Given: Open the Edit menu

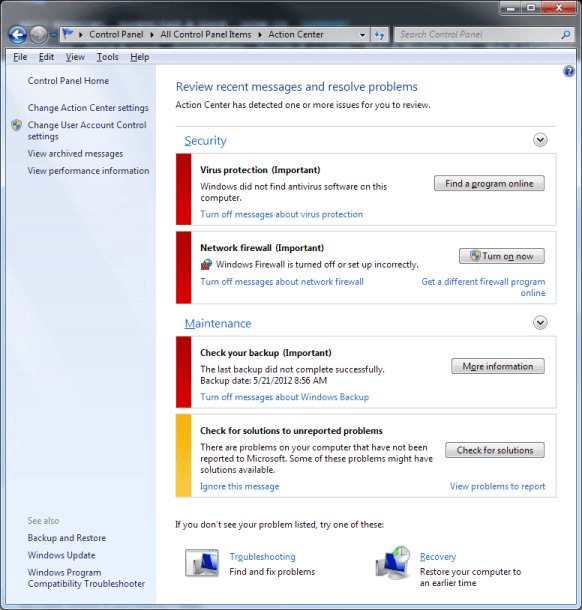Looking at the screenshot, I should 46,57.
